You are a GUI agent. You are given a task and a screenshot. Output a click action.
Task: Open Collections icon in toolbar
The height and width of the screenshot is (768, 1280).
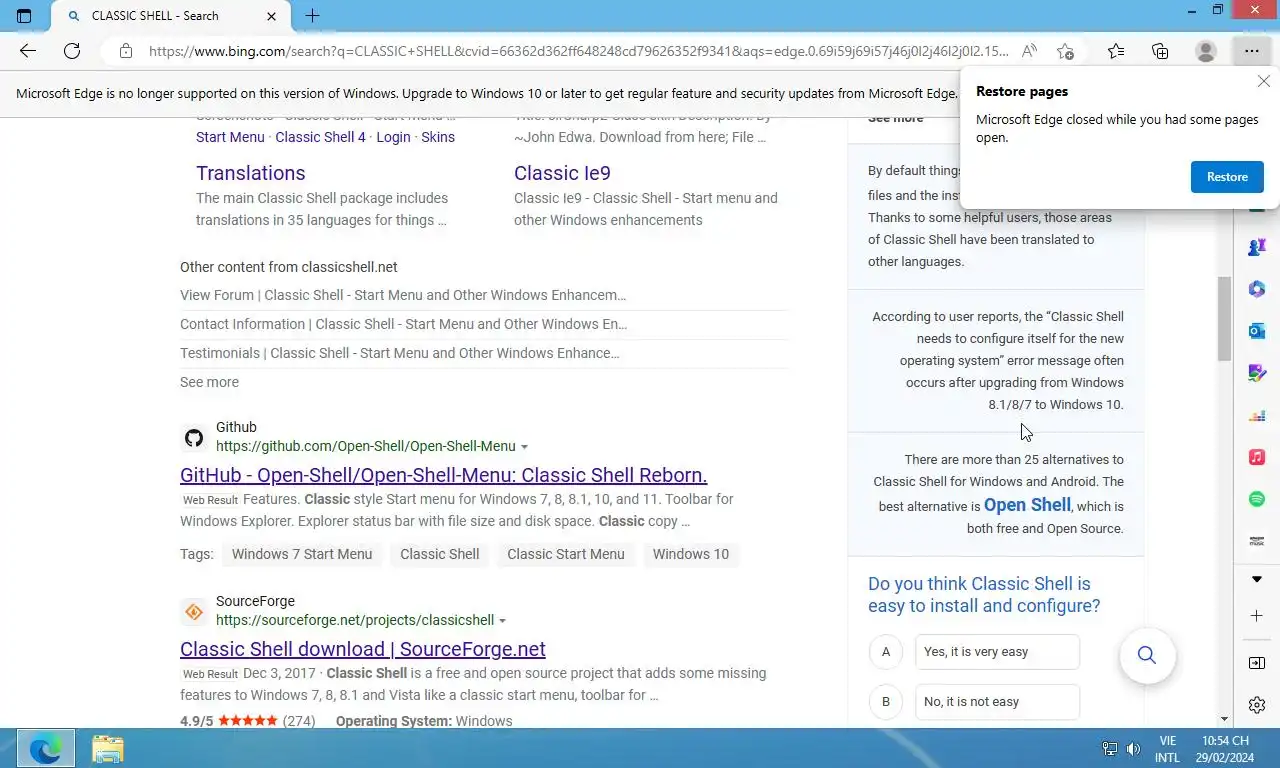tap(1160, 51)
